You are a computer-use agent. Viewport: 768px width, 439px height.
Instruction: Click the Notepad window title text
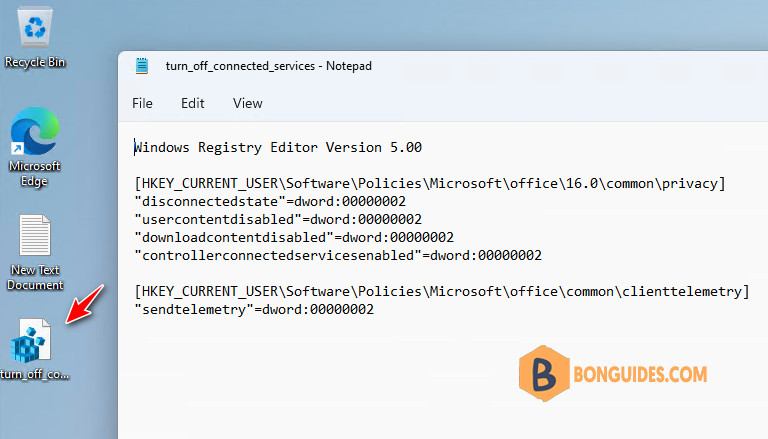(268, 66)
